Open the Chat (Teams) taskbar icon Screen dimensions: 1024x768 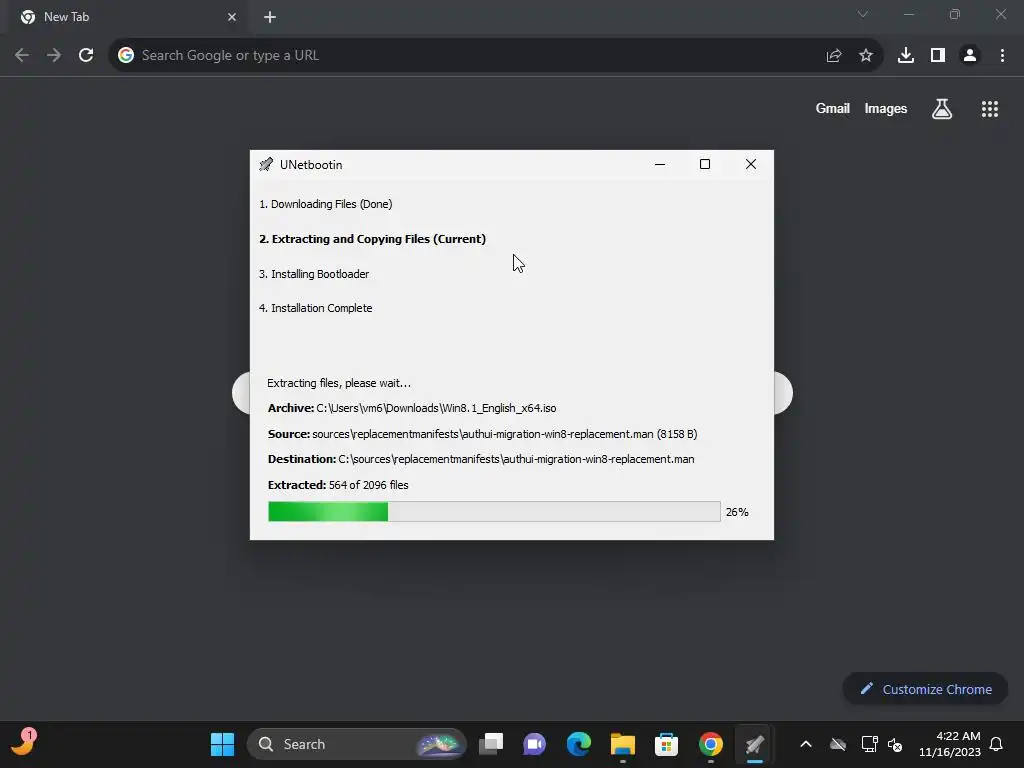coord(534,744)
